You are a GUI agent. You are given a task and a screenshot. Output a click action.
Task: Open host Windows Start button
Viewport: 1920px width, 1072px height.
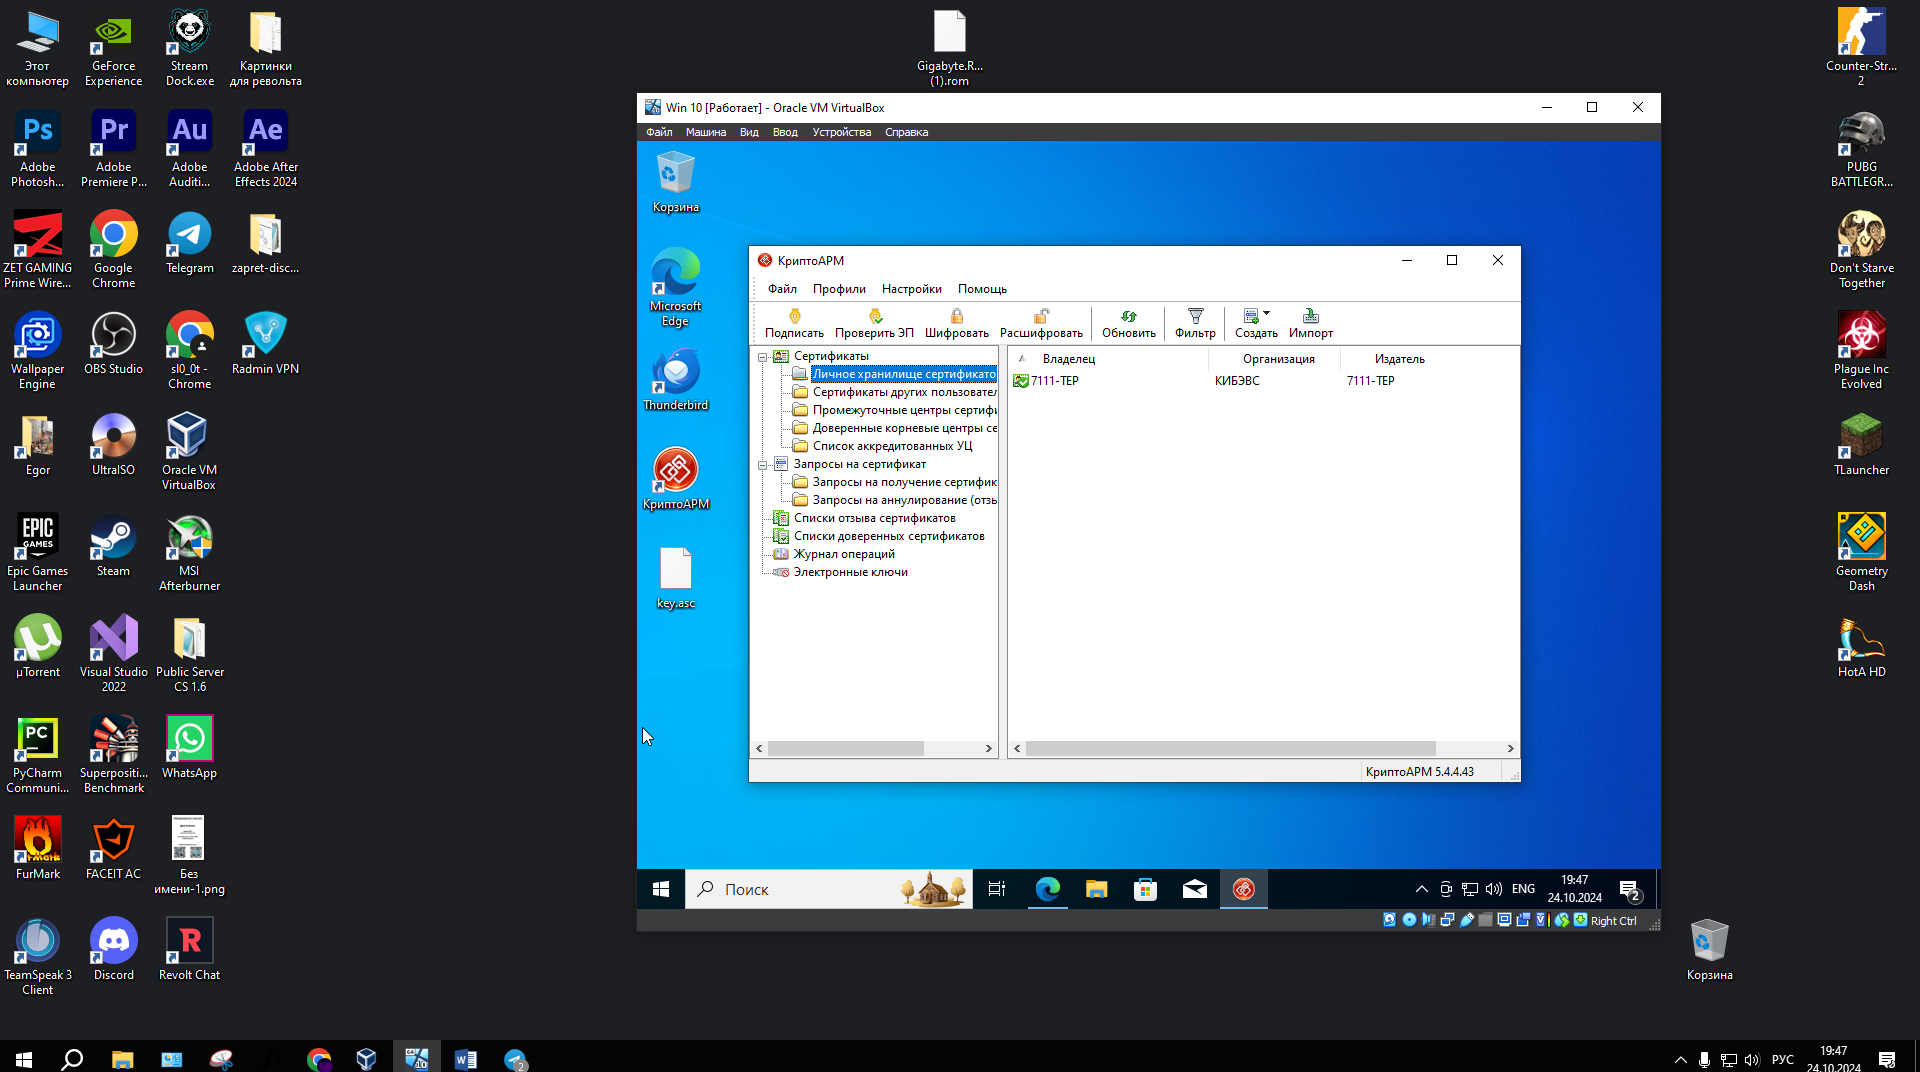click(x=24, y=1059)
